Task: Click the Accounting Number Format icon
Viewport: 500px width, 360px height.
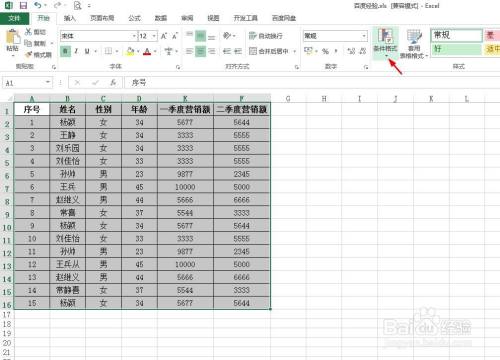Action: pyautogui.click(x=308, y=51)
